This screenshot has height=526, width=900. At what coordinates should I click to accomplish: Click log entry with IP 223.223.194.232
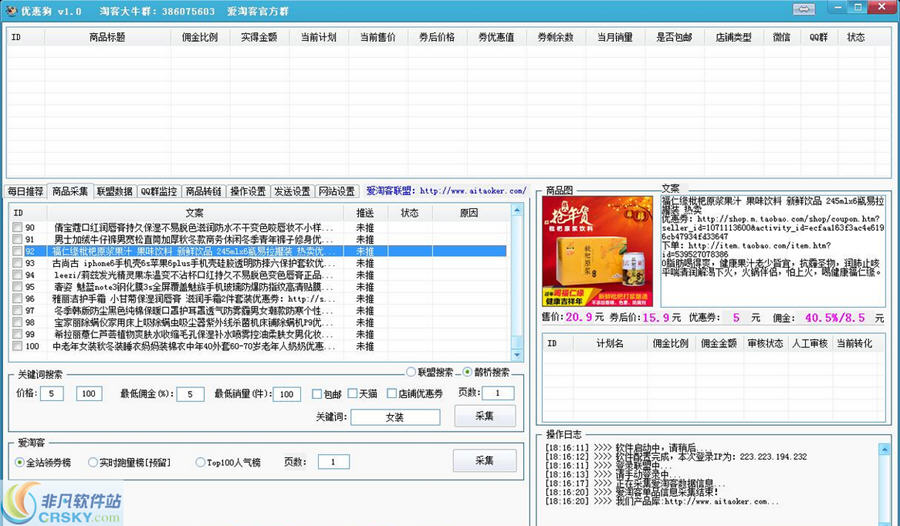point(676,457)
